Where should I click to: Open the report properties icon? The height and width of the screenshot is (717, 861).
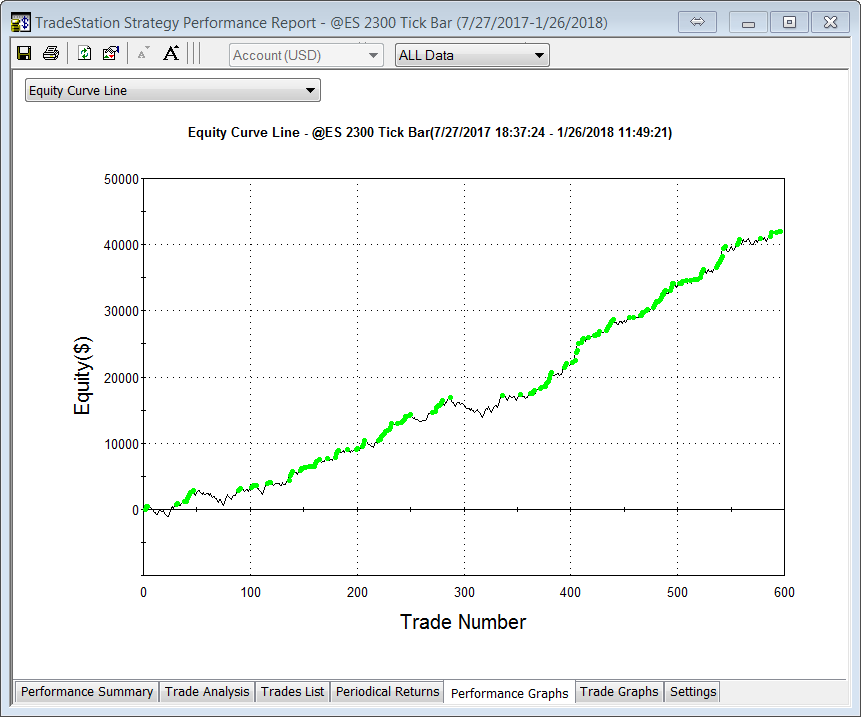click(x=111, y=54)
